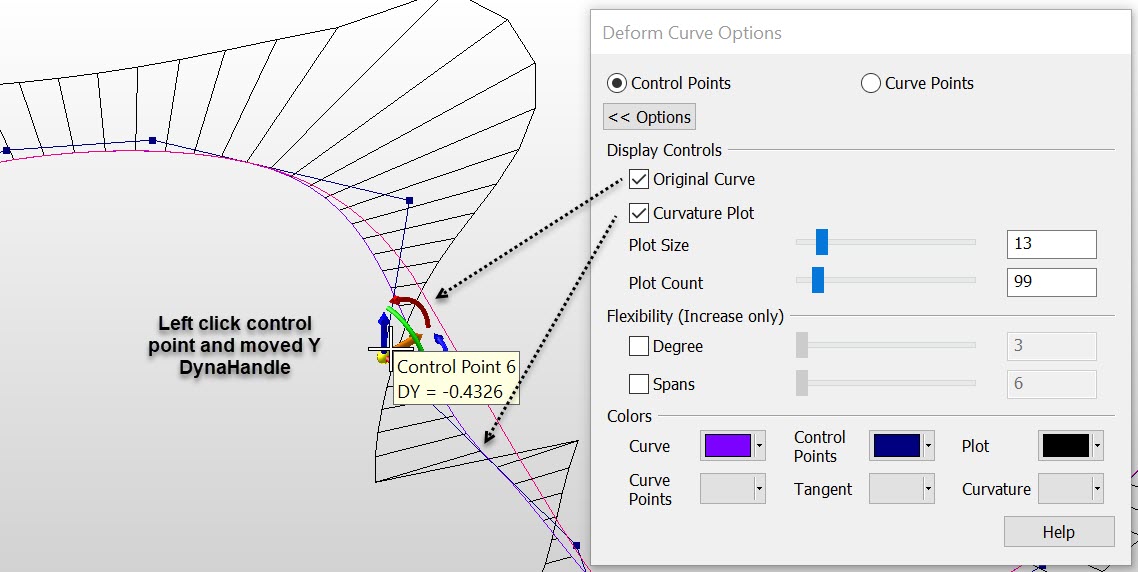Open the Curvature color dropdown arrow

coord(1097,489)
